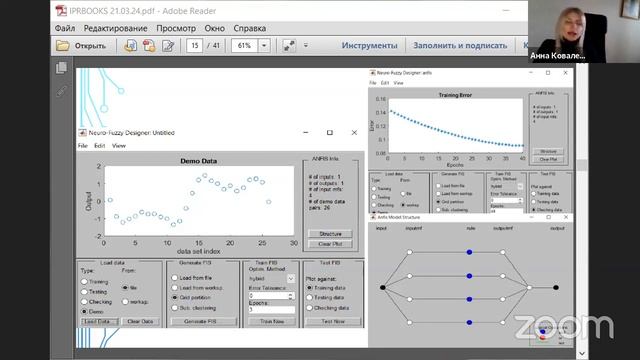640x360 pixels.
Task: Click the zoom level field showing 61%
Action: (244, 45)
